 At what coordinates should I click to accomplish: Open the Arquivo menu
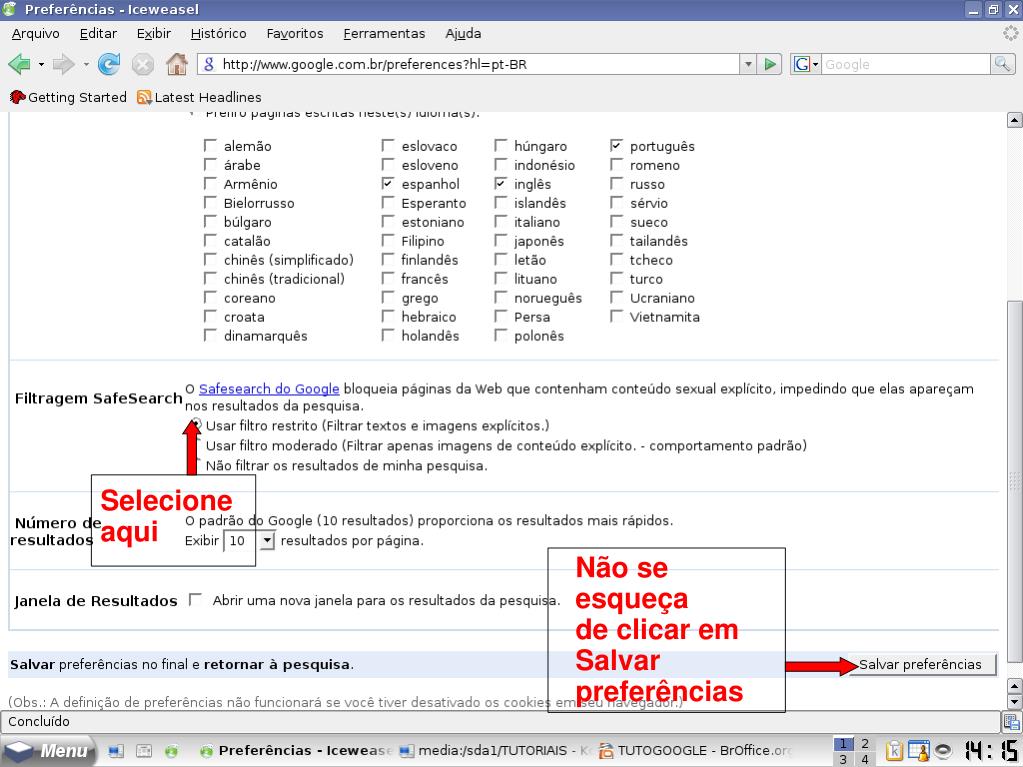coord(35,33)
